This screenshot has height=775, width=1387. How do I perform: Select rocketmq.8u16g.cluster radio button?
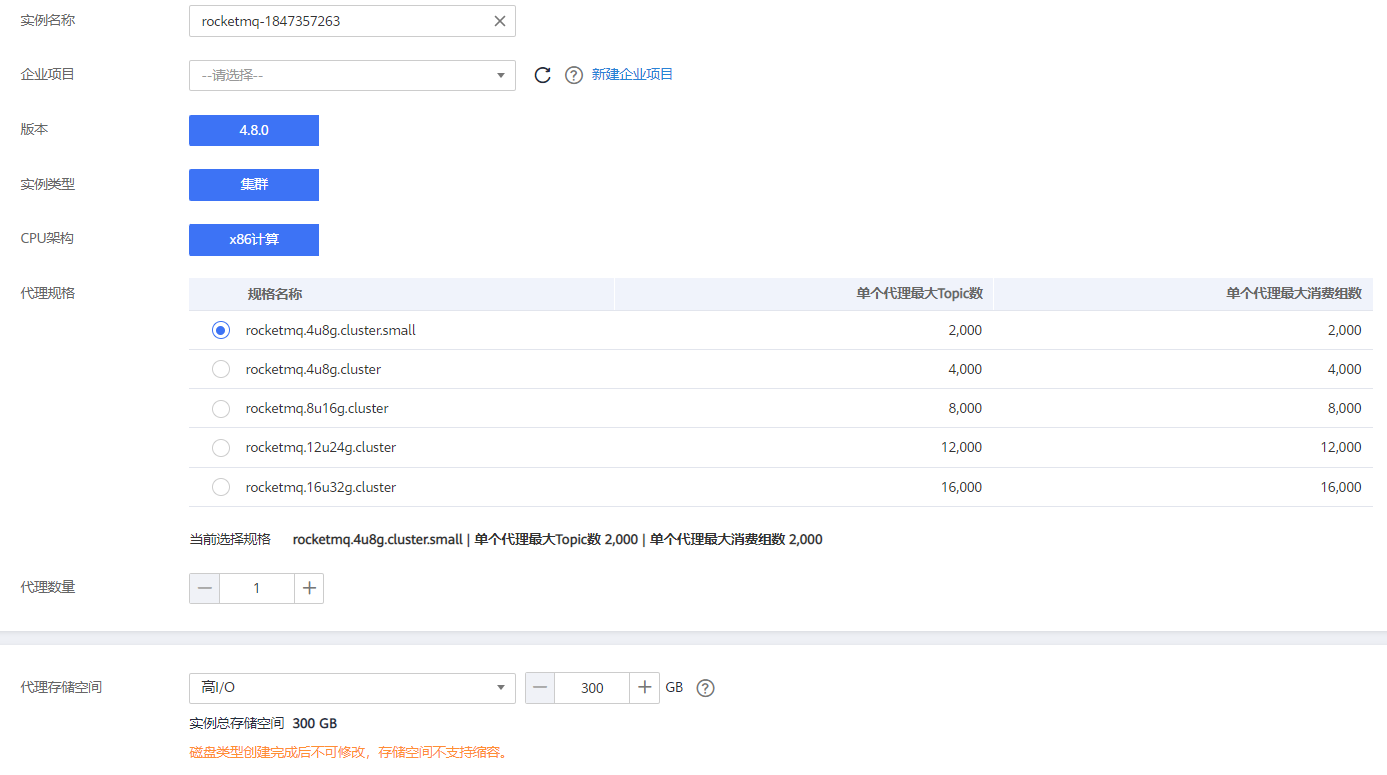pos(221,408)
